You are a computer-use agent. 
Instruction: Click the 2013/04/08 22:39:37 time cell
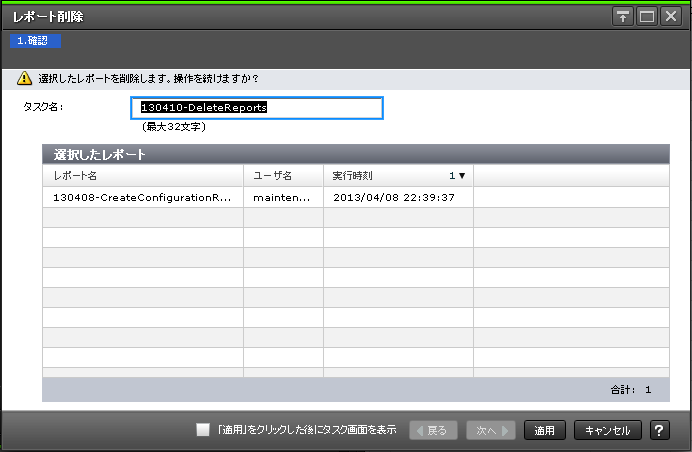click(398, 197)
